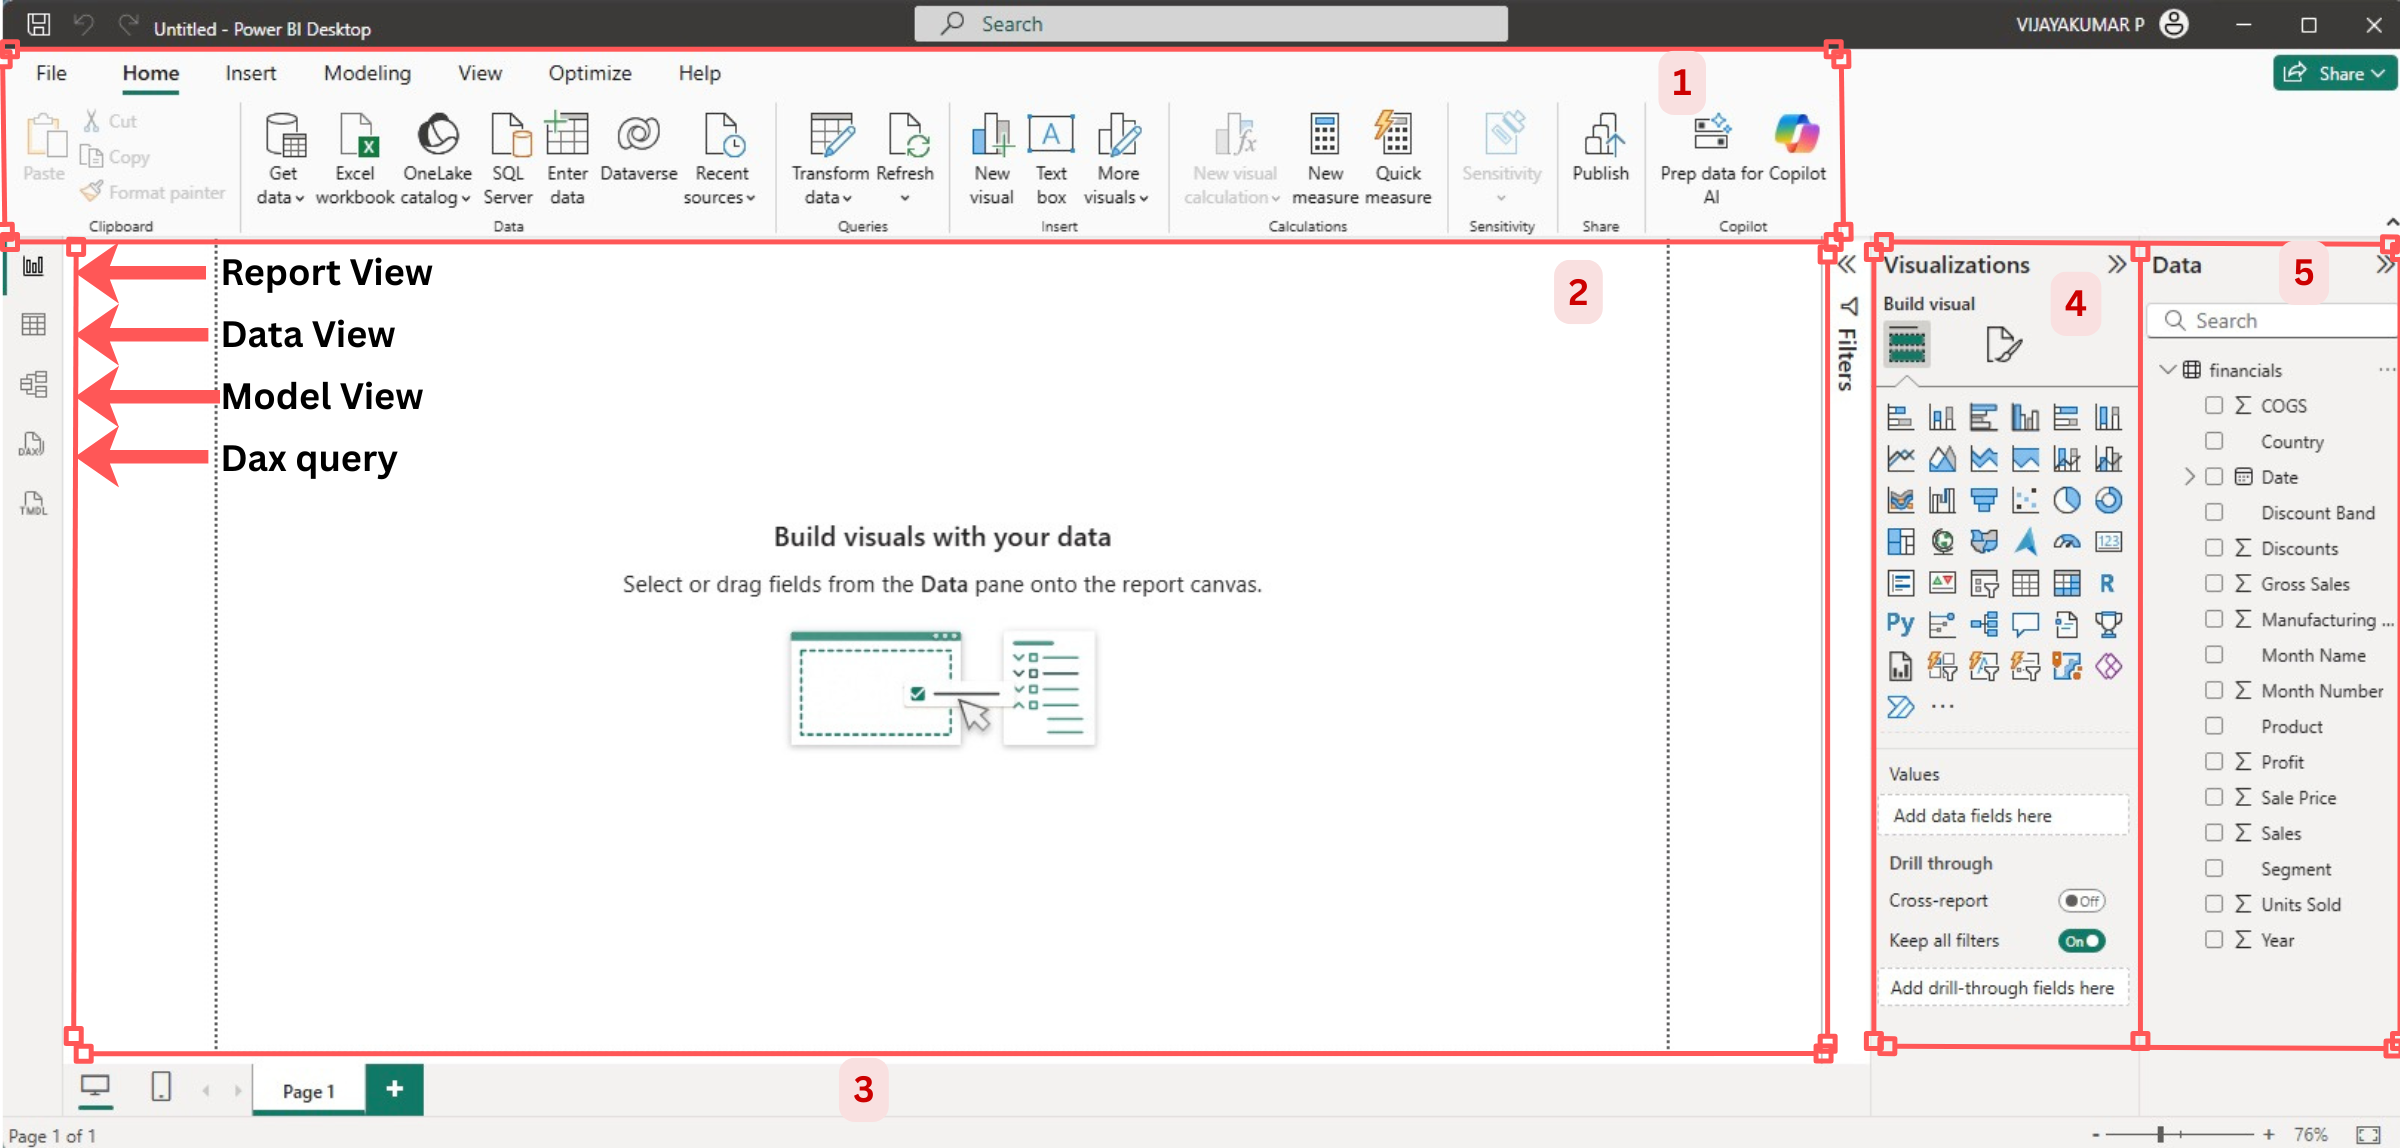Click the zoom slider in status bar

pos(2160,1134)
